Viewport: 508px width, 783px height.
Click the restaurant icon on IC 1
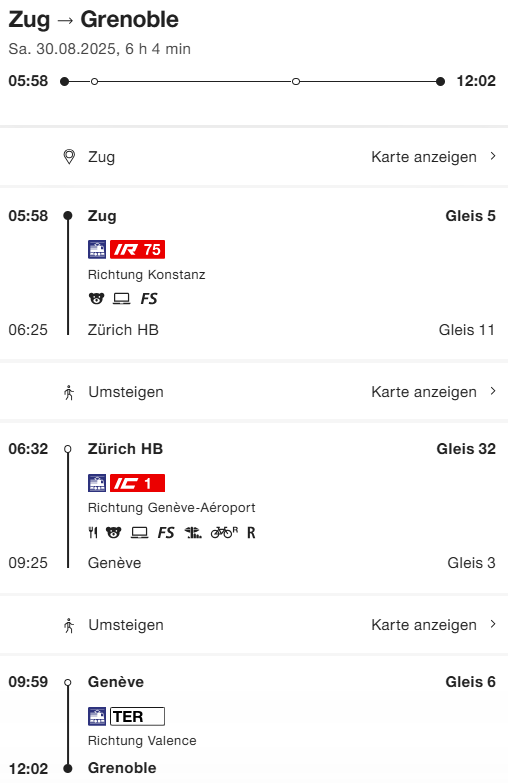pyautogui.click(x=93, y=533)
